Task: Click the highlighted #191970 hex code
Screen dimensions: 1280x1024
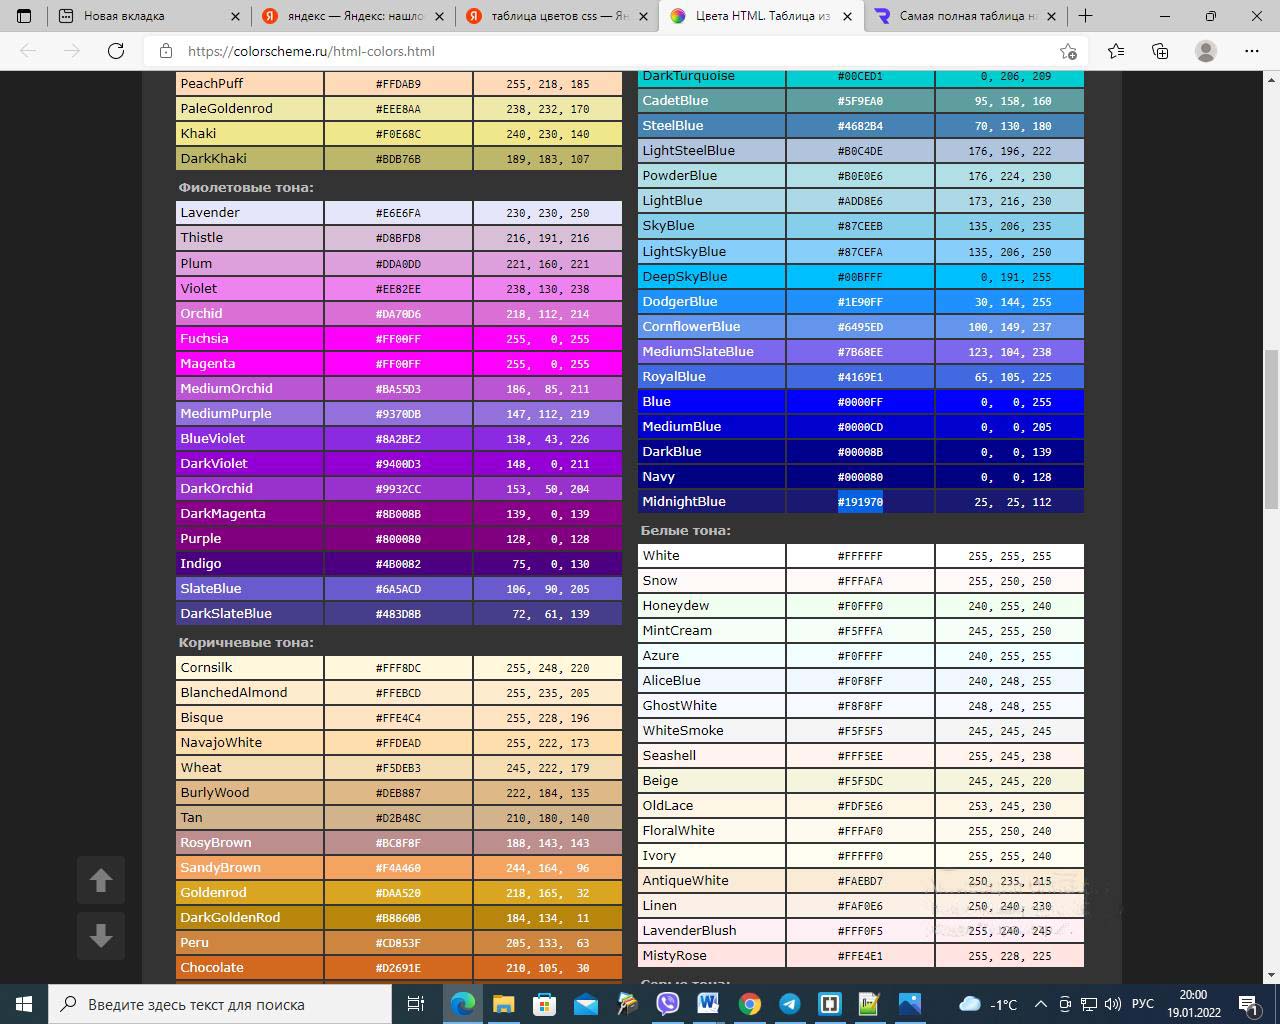Action: (860, 502)
